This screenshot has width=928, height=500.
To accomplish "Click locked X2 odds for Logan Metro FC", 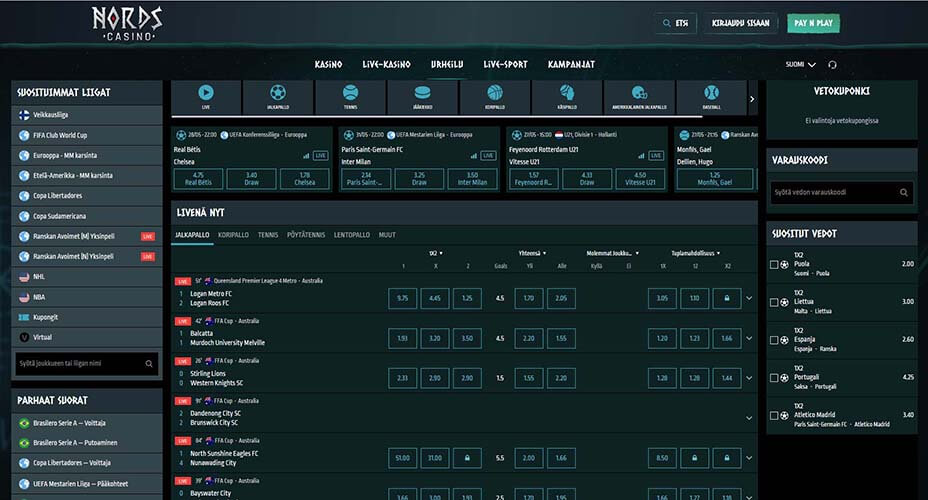I will click(x=727, y=298).
